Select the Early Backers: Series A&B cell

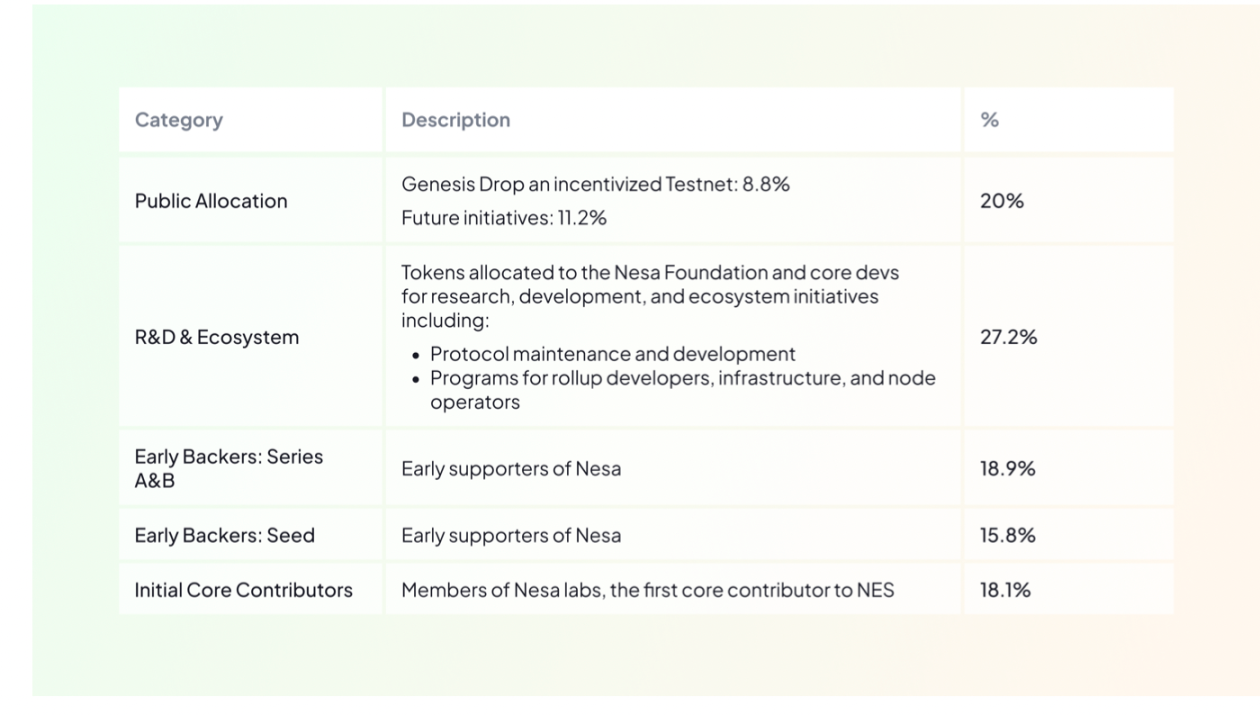[229, 468]
